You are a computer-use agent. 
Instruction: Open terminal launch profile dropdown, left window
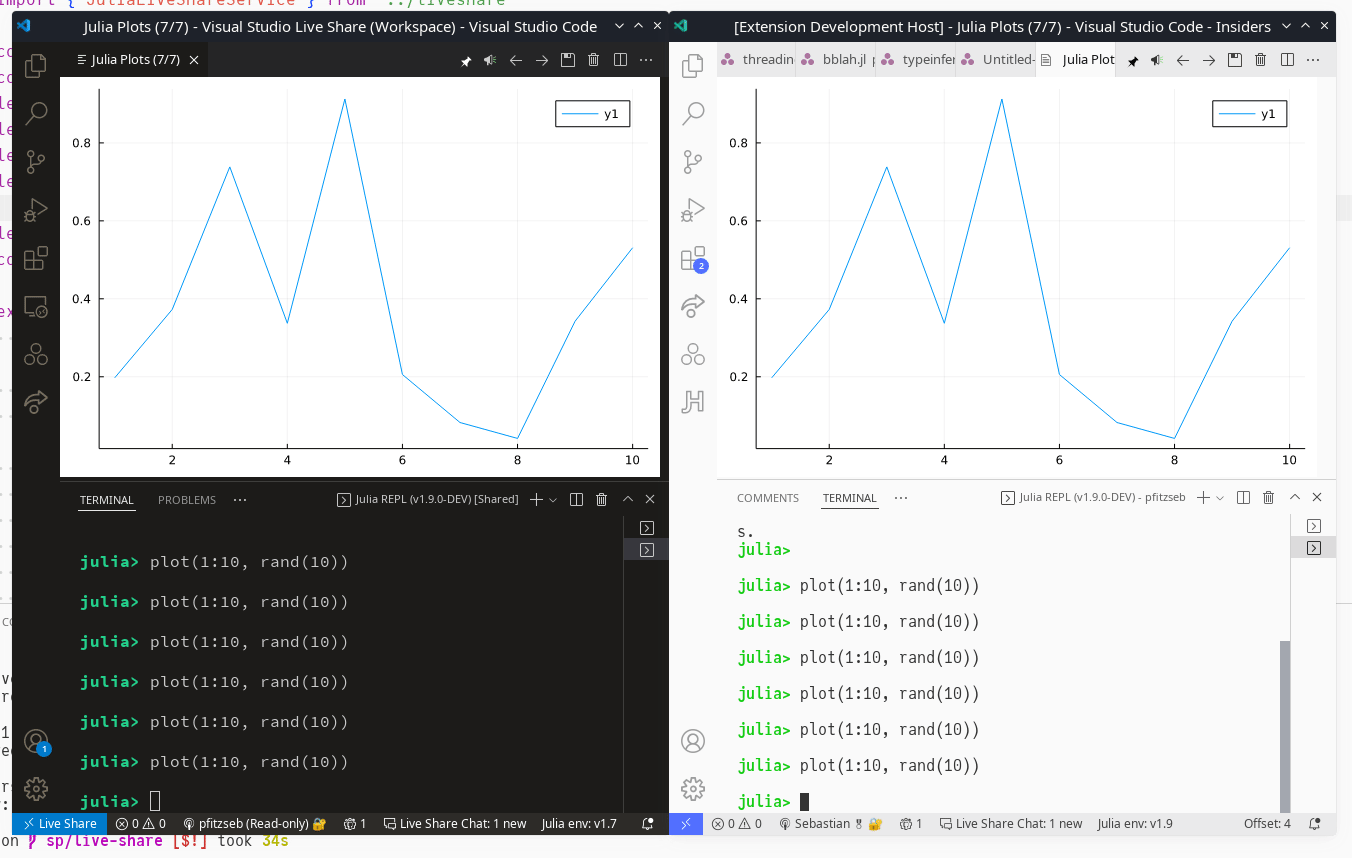553,499
